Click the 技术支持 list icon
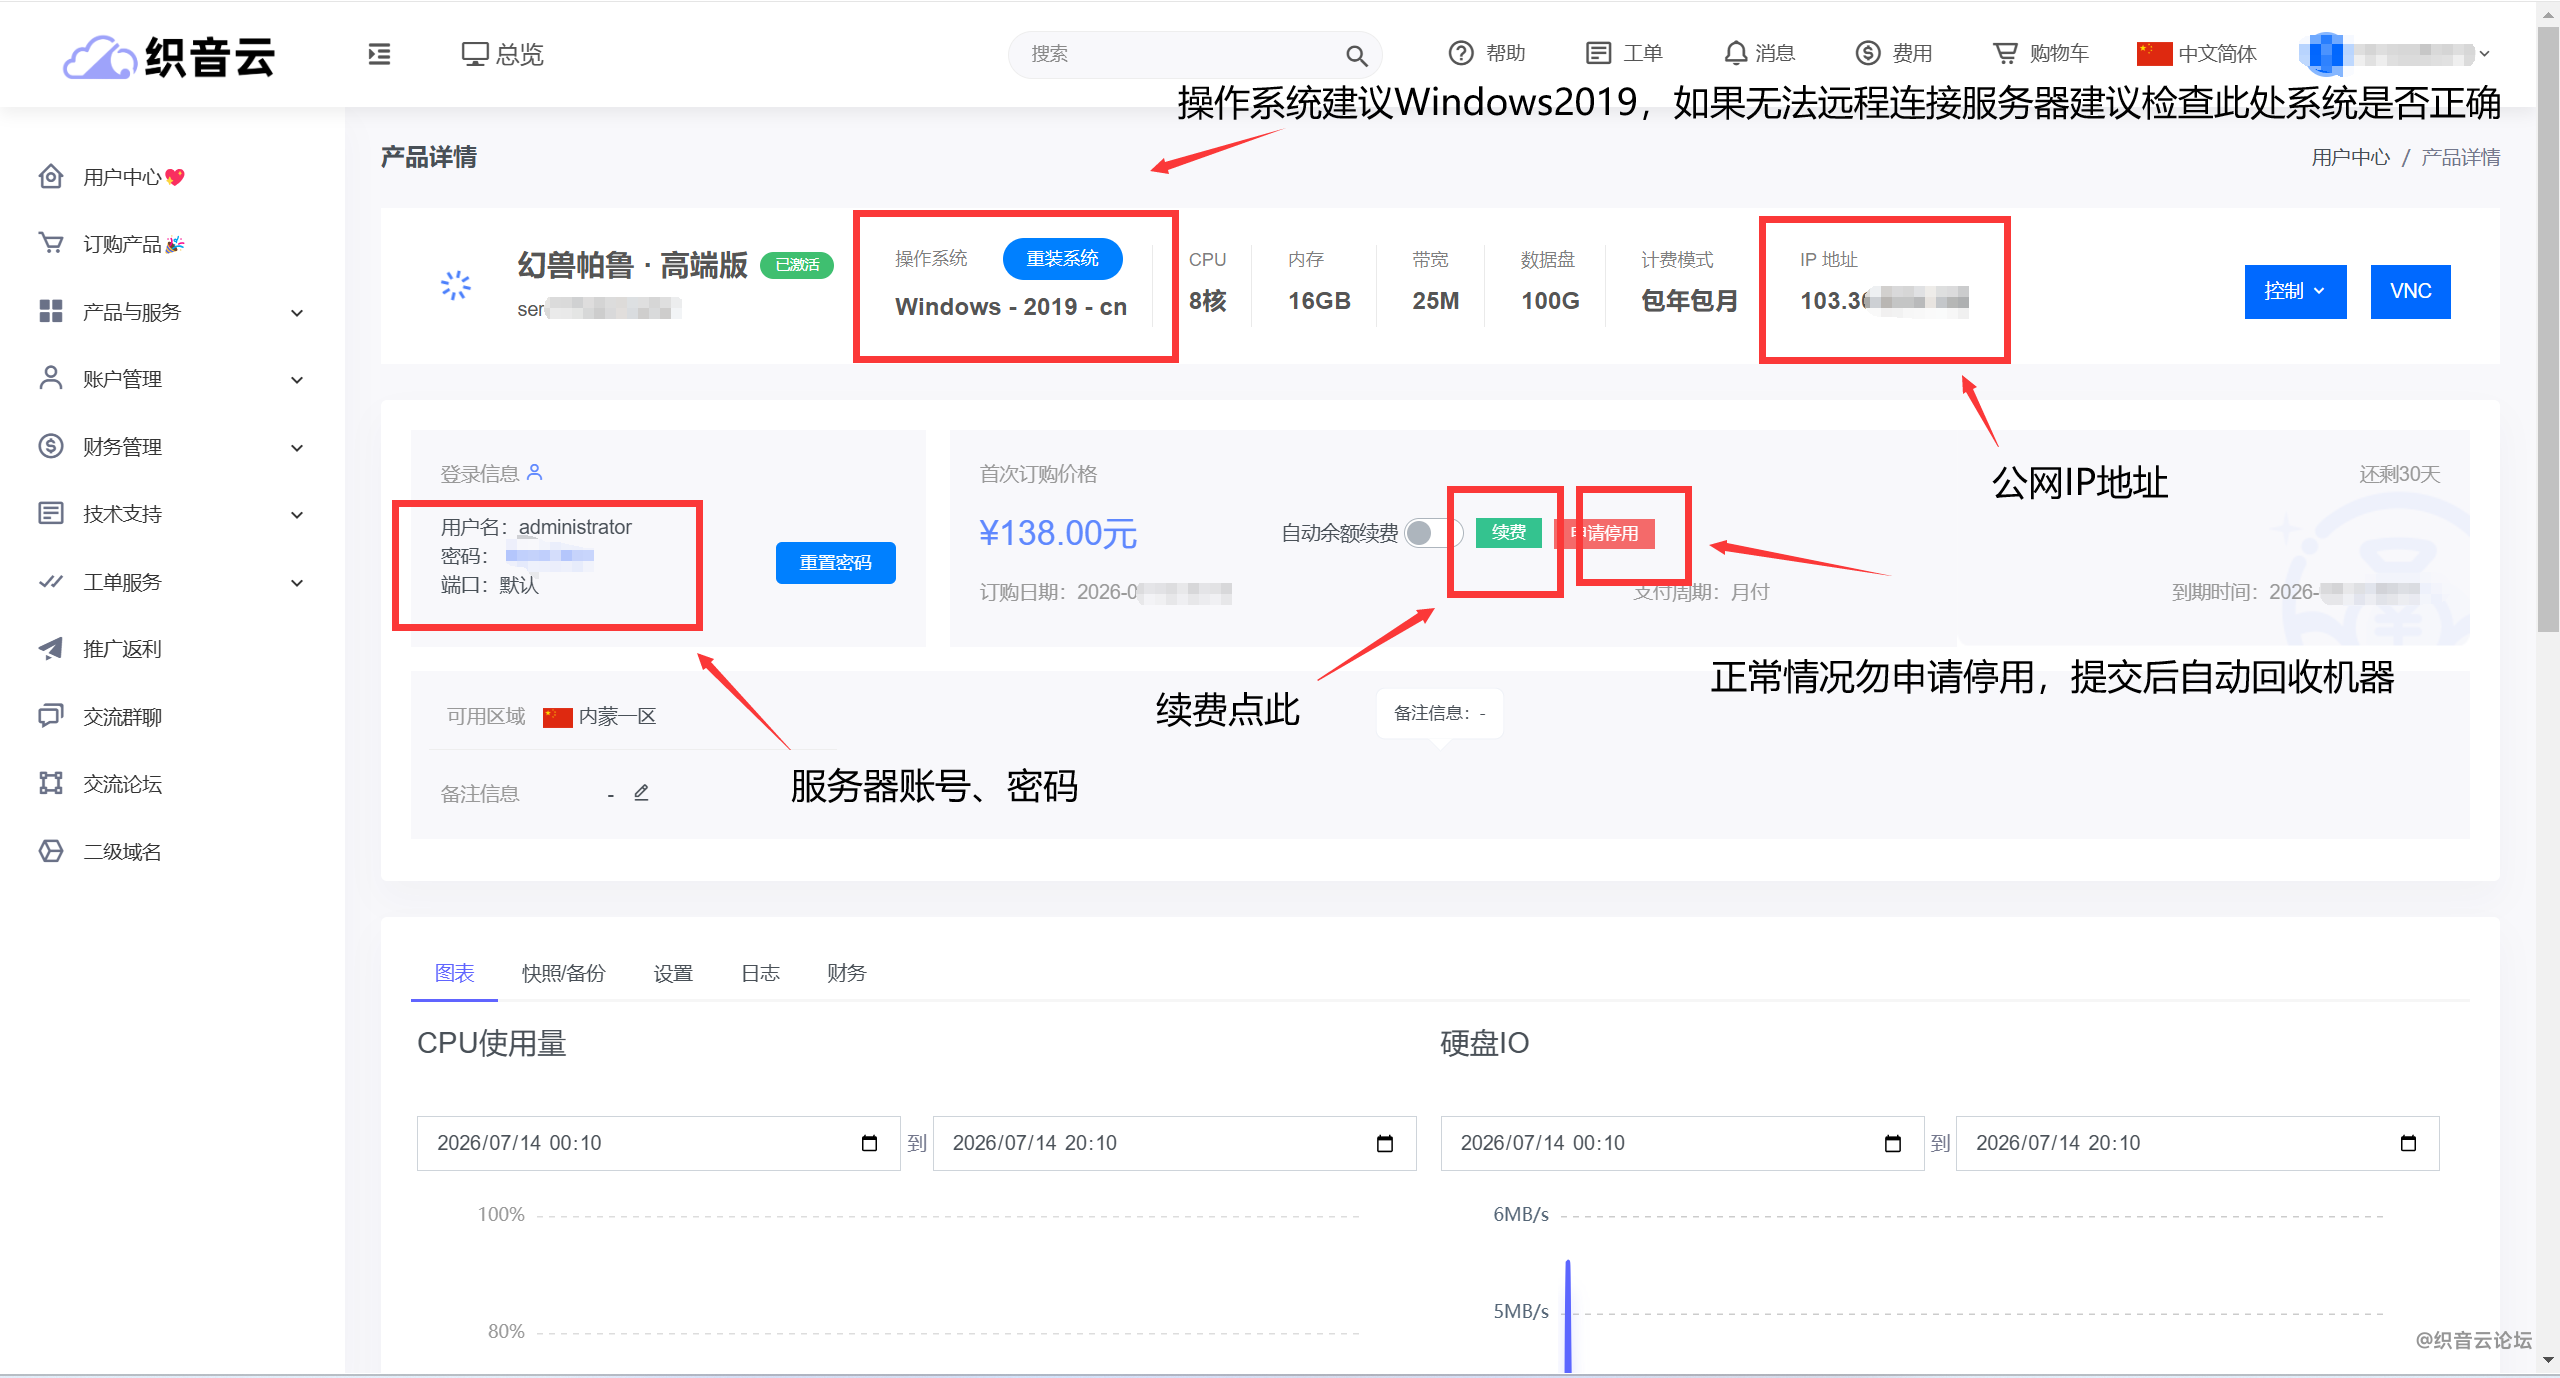This screenshot has width=2560, height=1378. (x=51, y=513)
